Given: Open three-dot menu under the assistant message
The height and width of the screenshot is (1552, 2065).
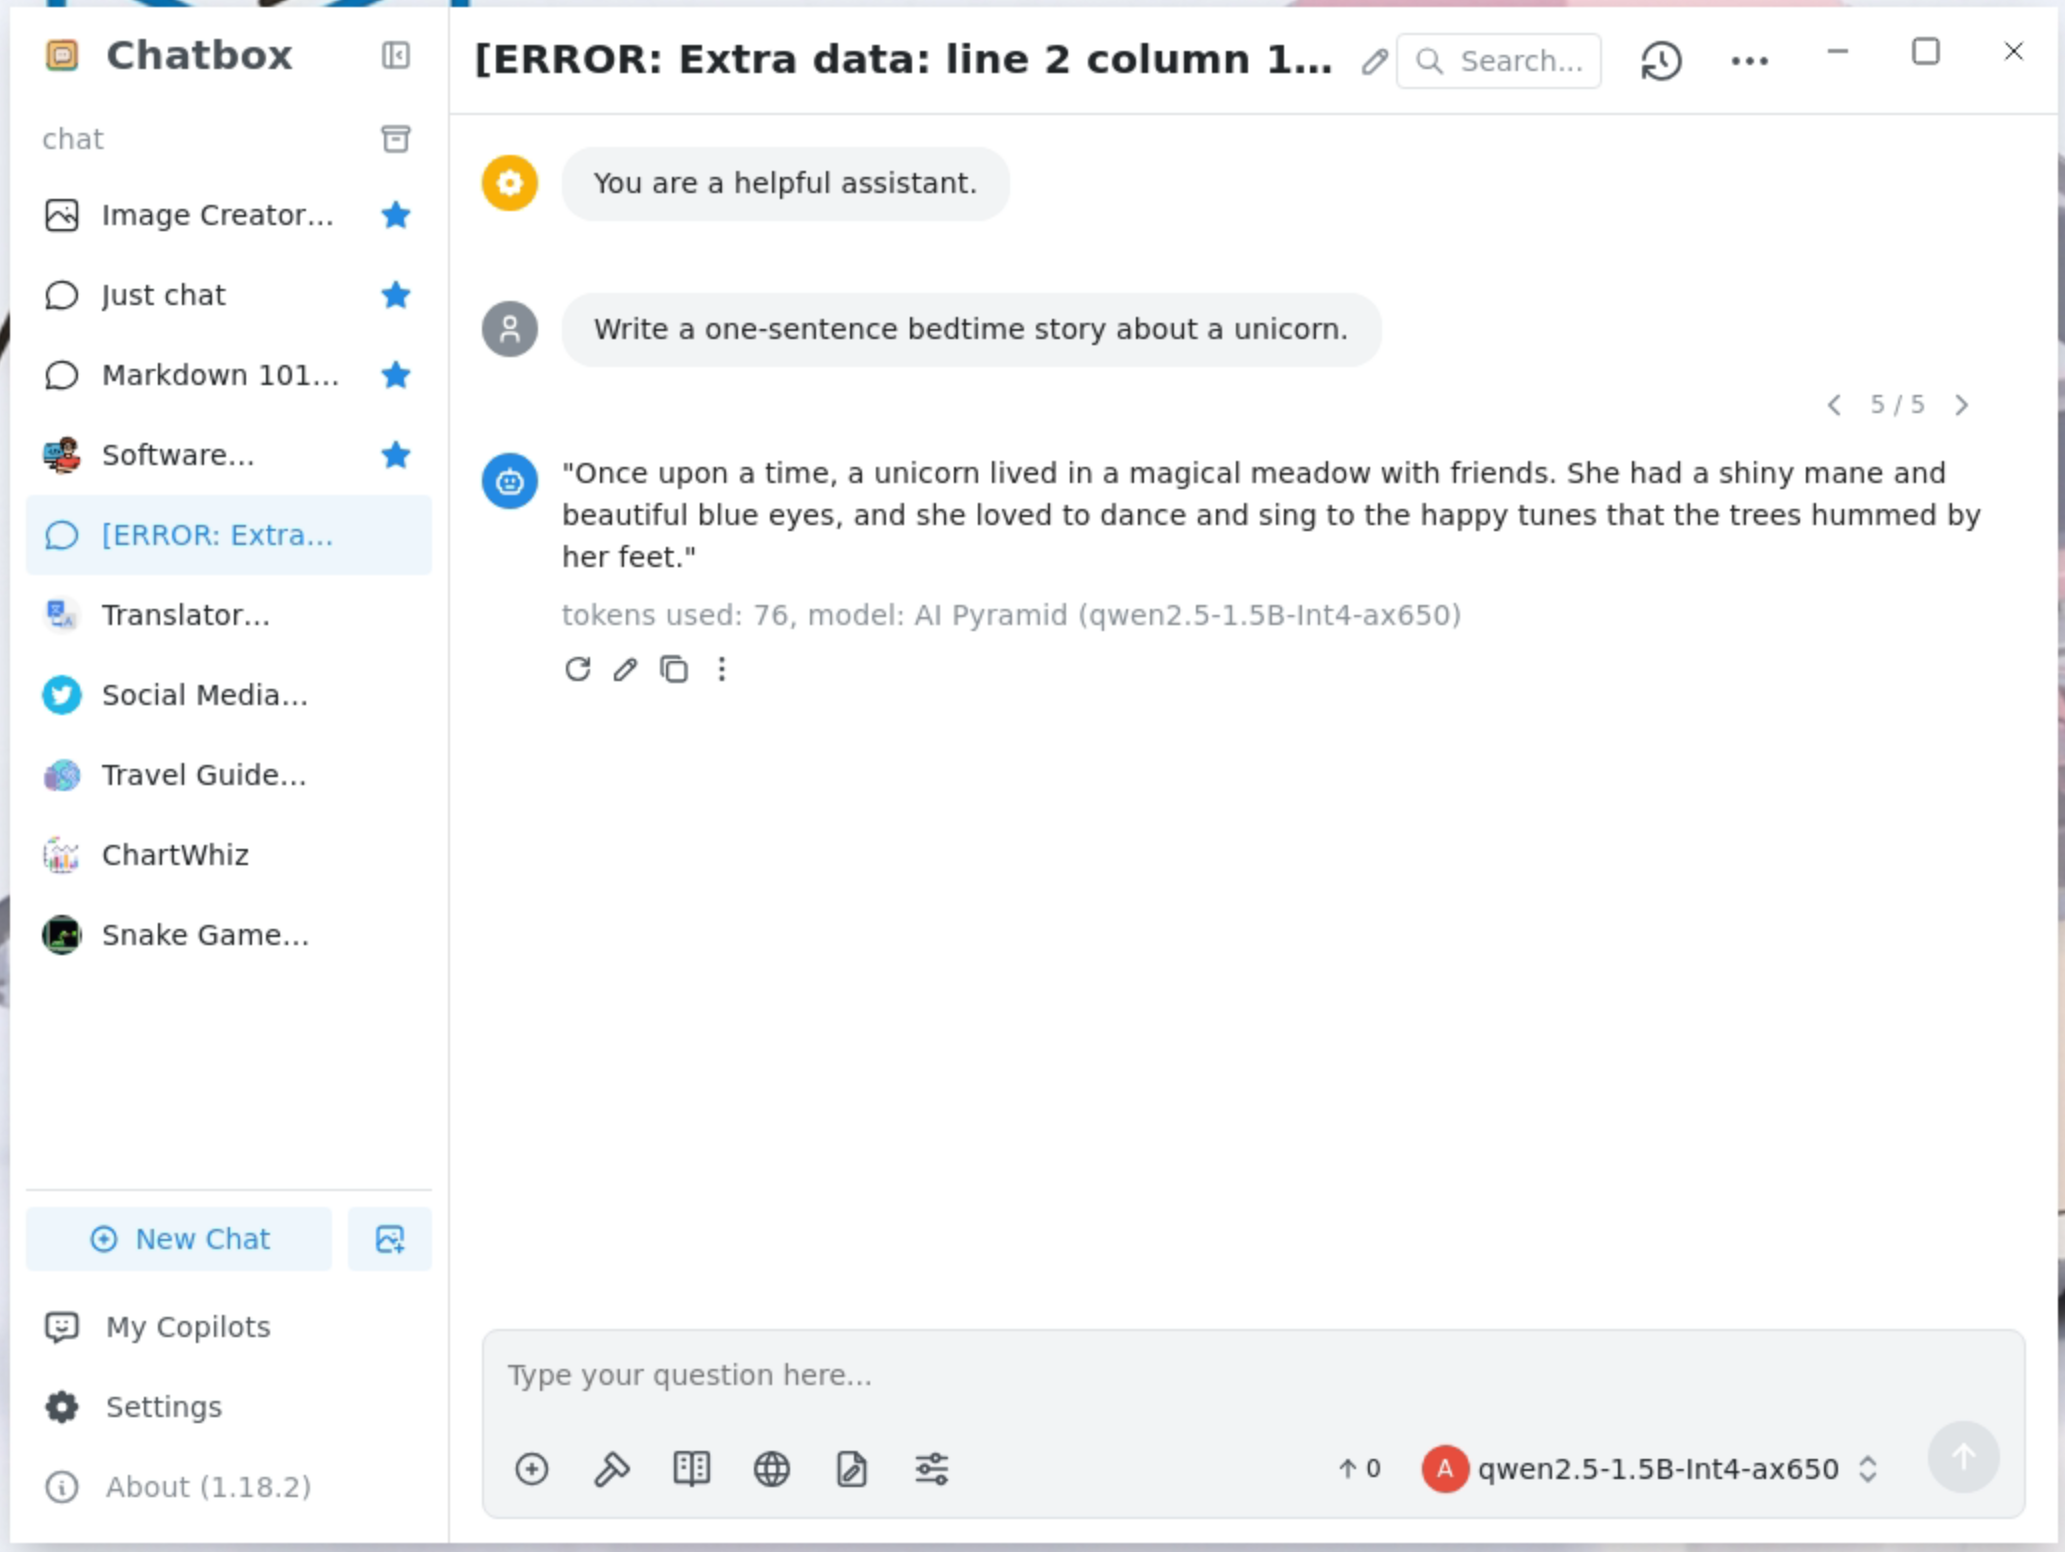Looking at the screenshot, I should 722,669.
